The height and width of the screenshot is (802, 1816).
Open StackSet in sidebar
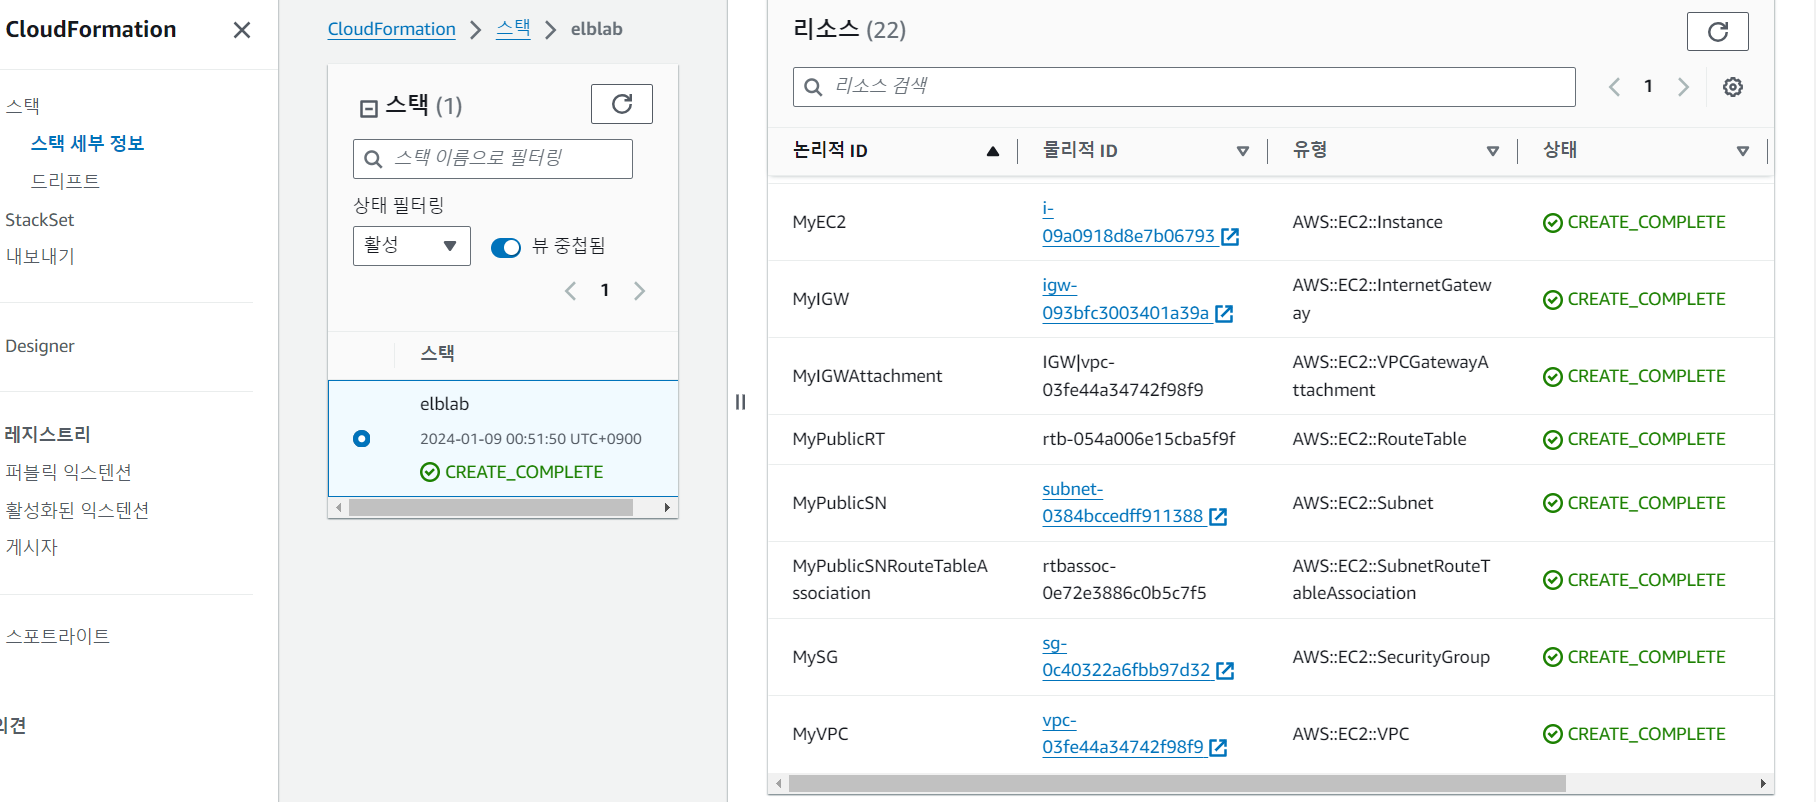40,220
